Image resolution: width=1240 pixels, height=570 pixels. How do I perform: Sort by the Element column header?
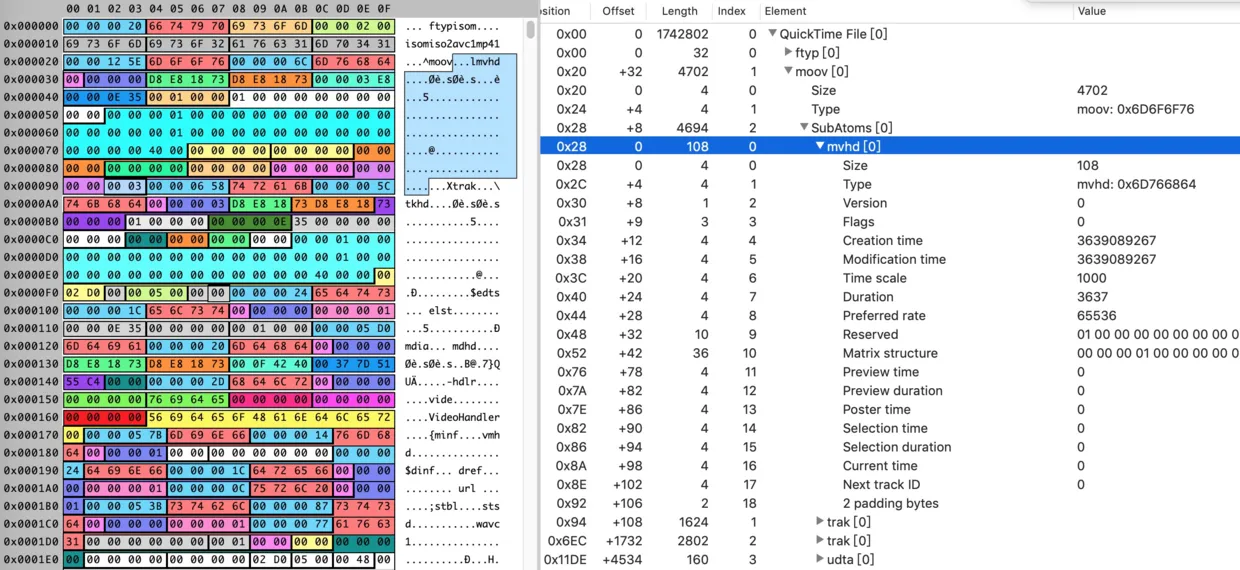pos(785,11)
